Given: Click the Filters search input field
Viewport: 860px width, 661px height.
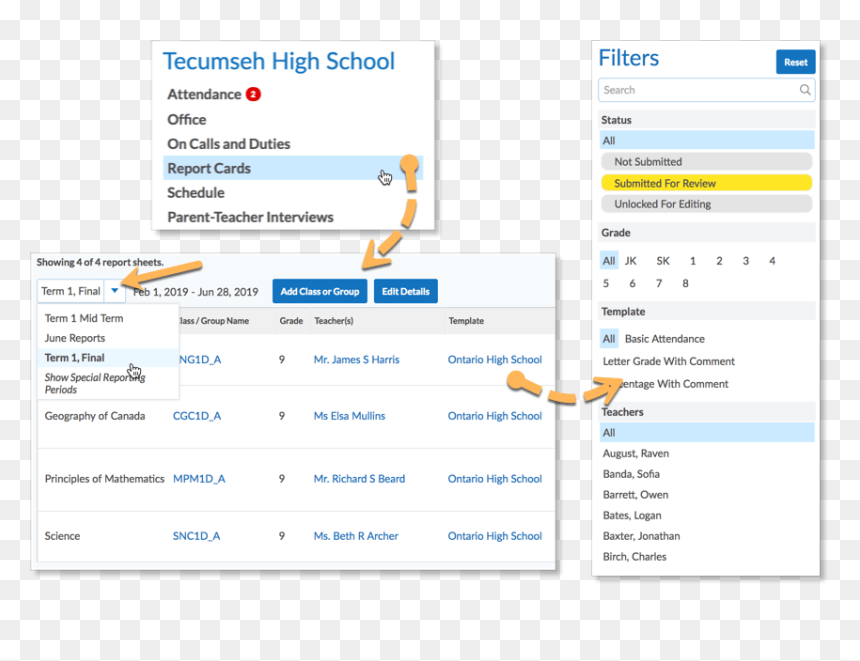Looking at the screenshot, I should click(706, 90).
